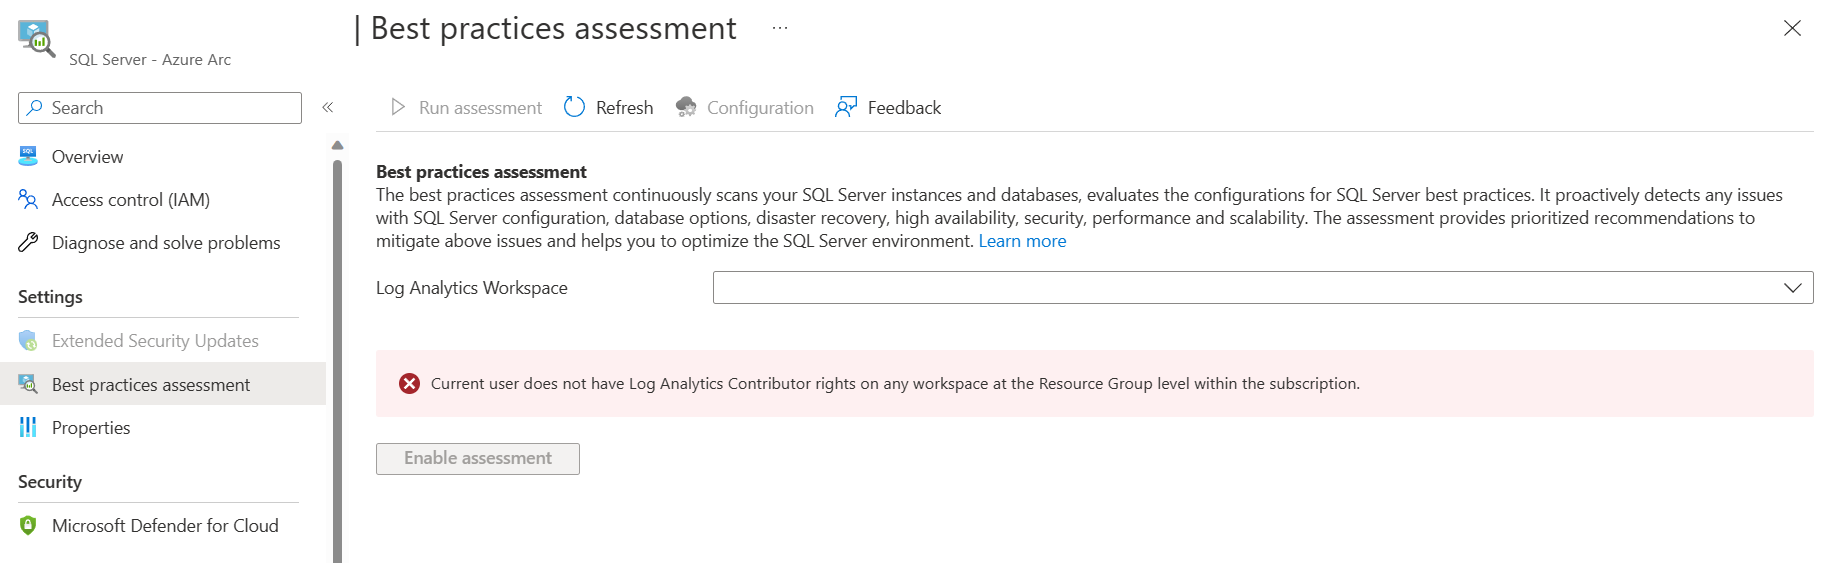Click the Access control (IAM) people icon
Viewport: 1832px width, 563px height.
[x=28, y=199]
